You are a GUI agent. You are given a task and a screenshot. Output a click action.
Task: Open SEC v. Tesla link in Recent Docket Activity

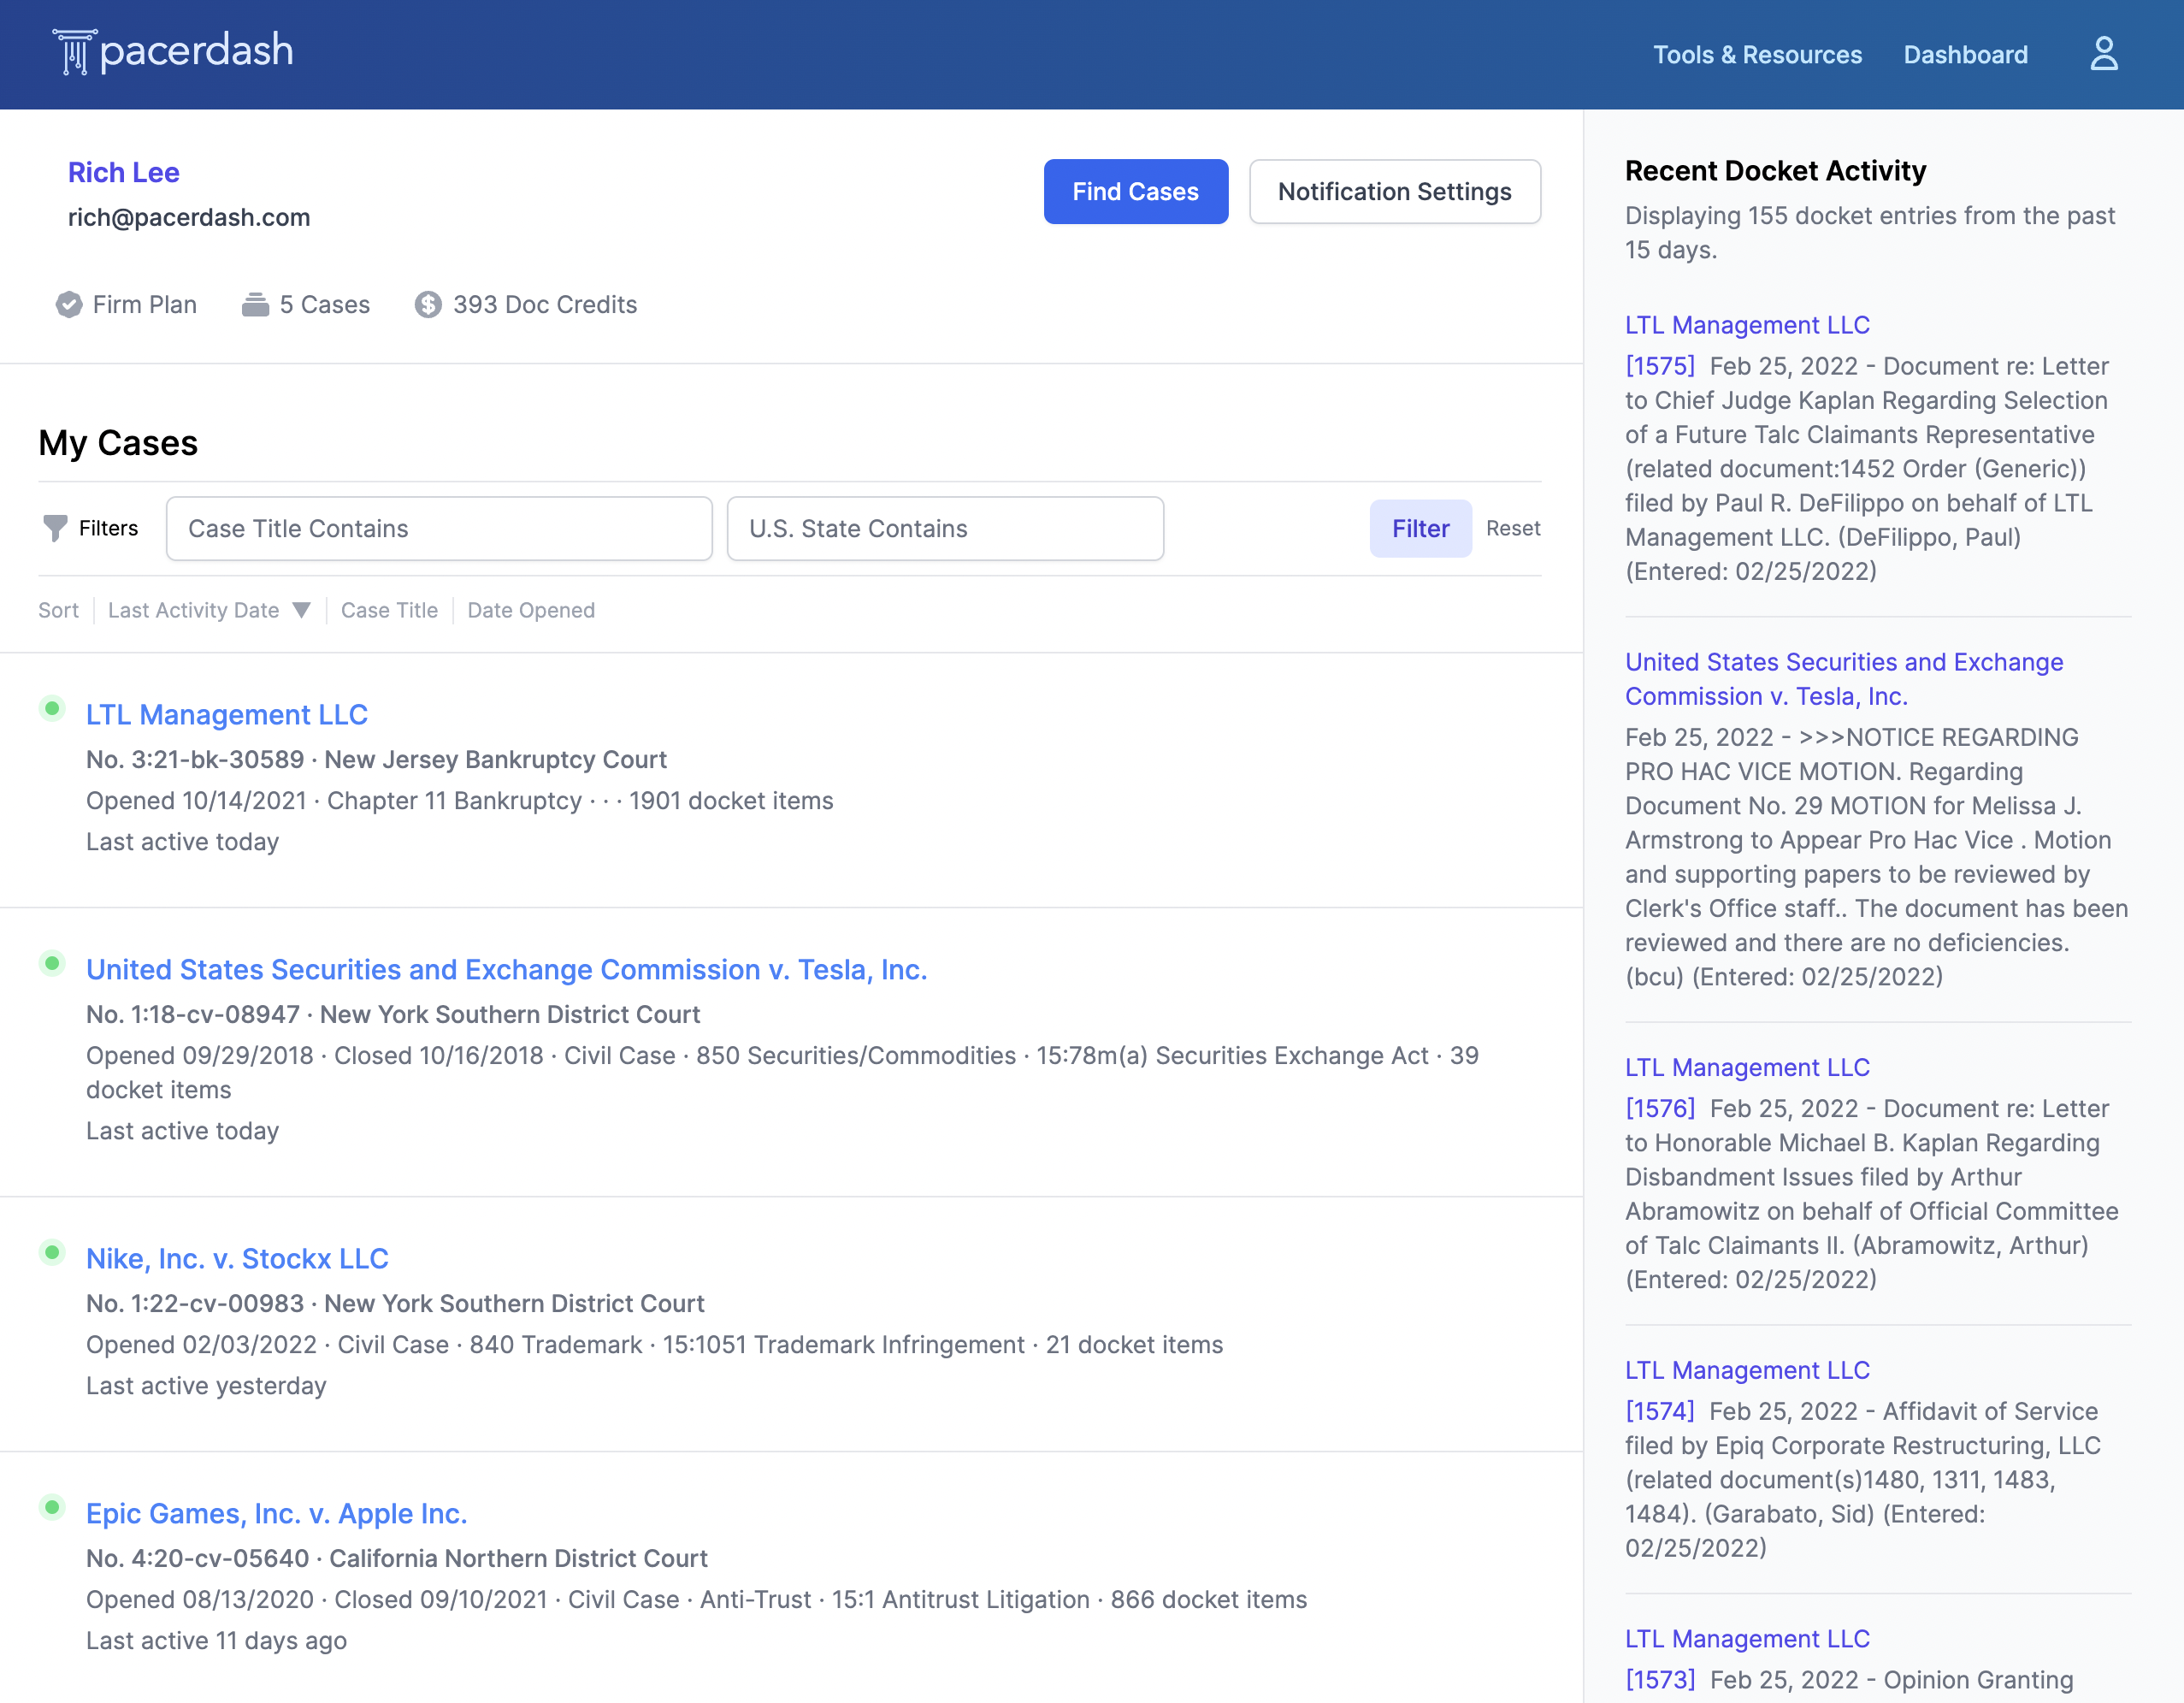point(1844,679)
